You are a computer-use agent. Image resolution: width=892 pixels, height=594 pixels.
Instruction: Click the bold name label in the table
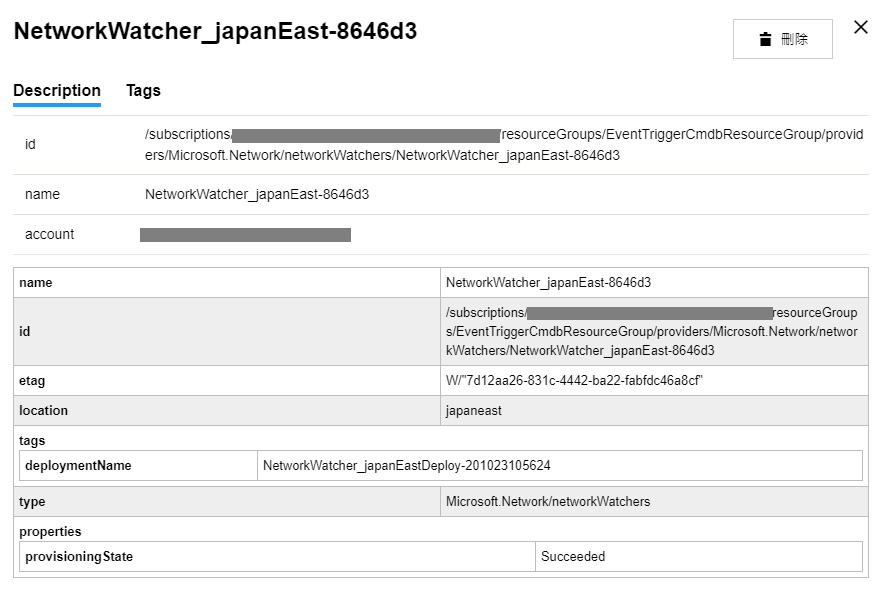35,283
